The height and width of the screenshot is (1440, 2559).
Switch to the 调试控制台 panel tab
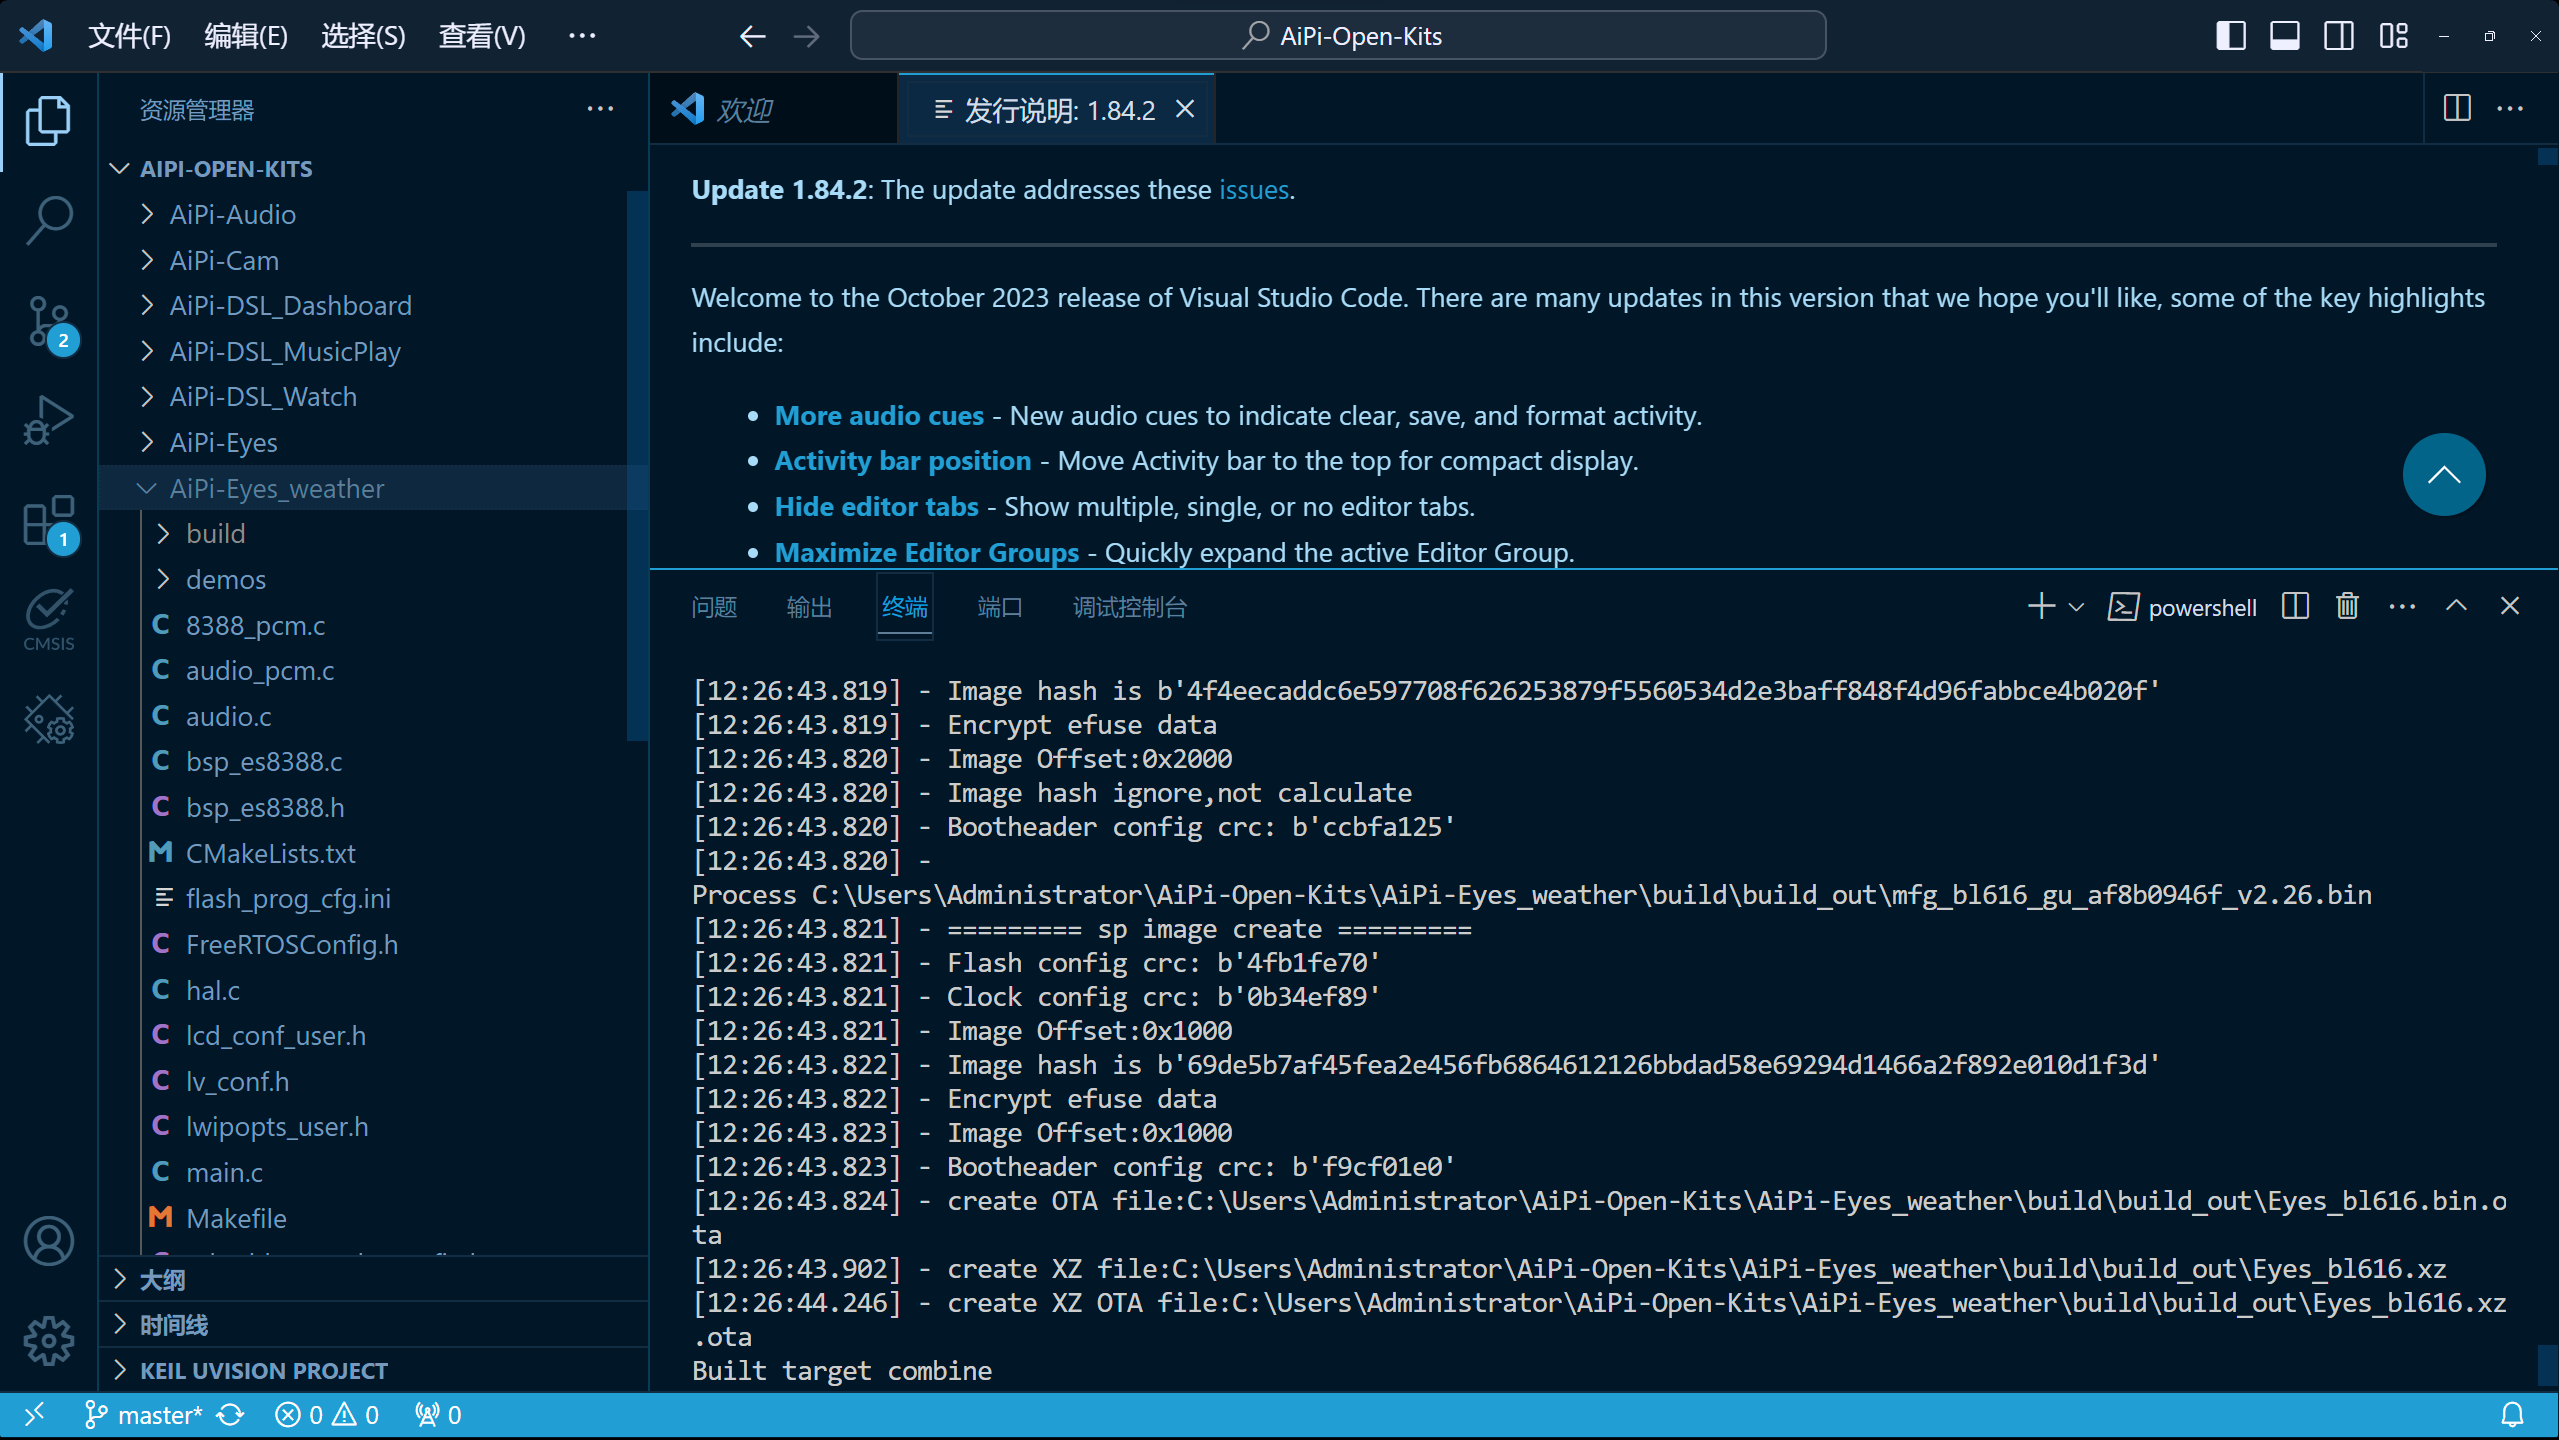tap(1129, 607)
